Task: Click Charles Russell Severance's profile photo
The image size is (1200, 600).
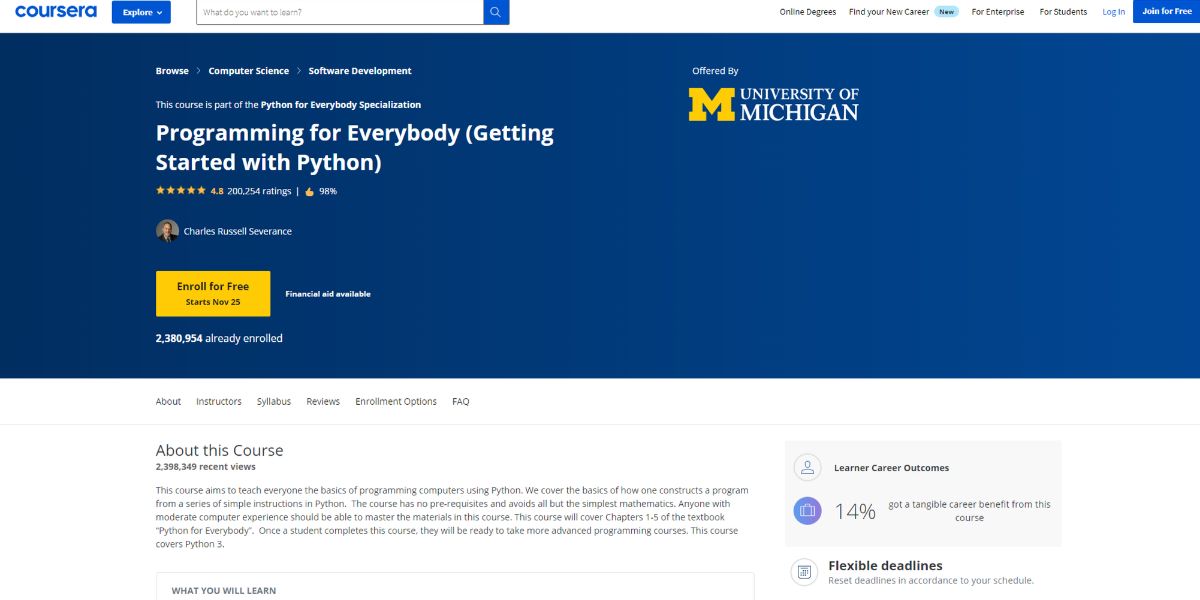Action: (167, 231)
